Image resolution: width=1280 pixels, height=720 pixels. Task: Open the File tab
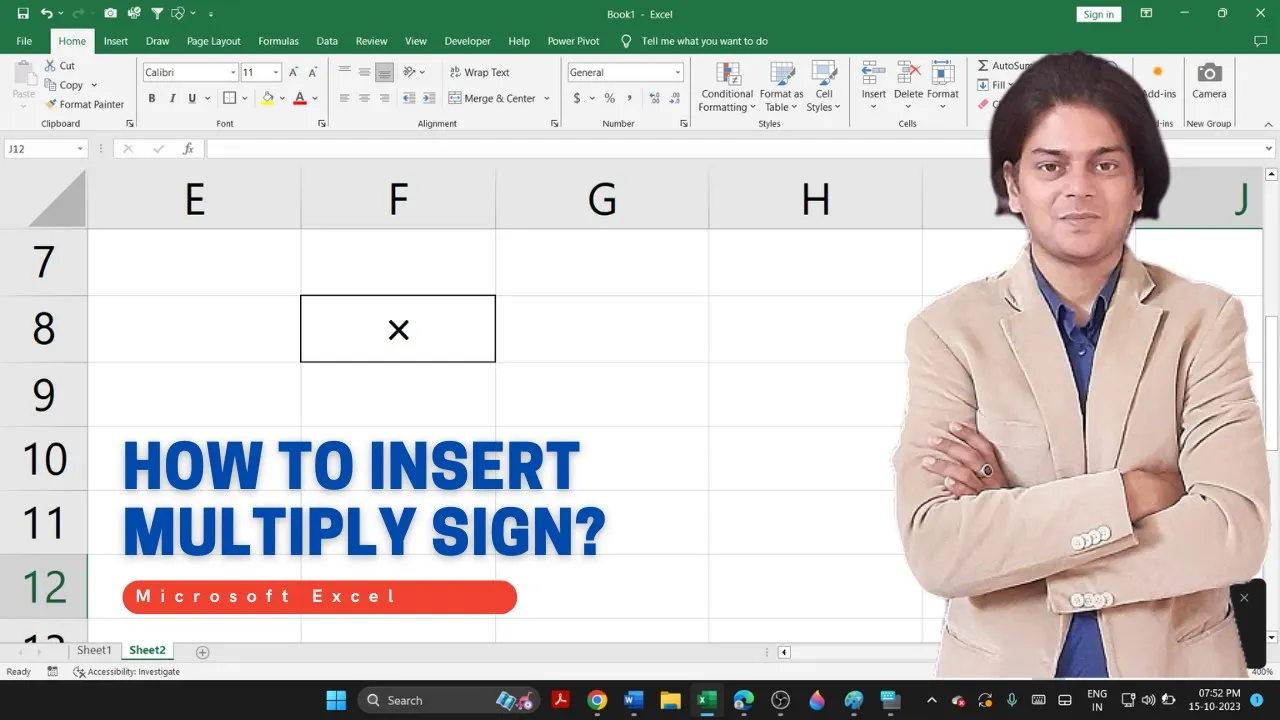pyautogui.click(x=24, y=41)
